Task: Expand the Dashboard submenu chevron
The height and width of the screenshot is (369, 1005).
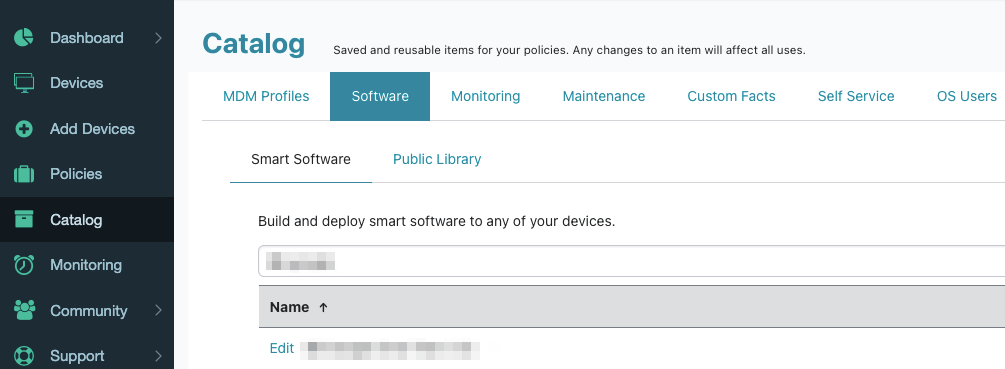Action: coord(158,38)
